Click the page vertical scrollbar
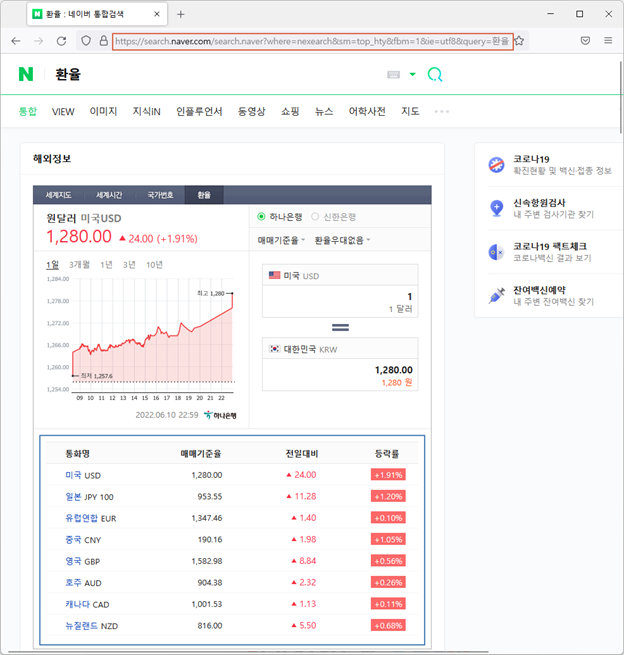This screenshot has width=624, height=655. [621, 97]
